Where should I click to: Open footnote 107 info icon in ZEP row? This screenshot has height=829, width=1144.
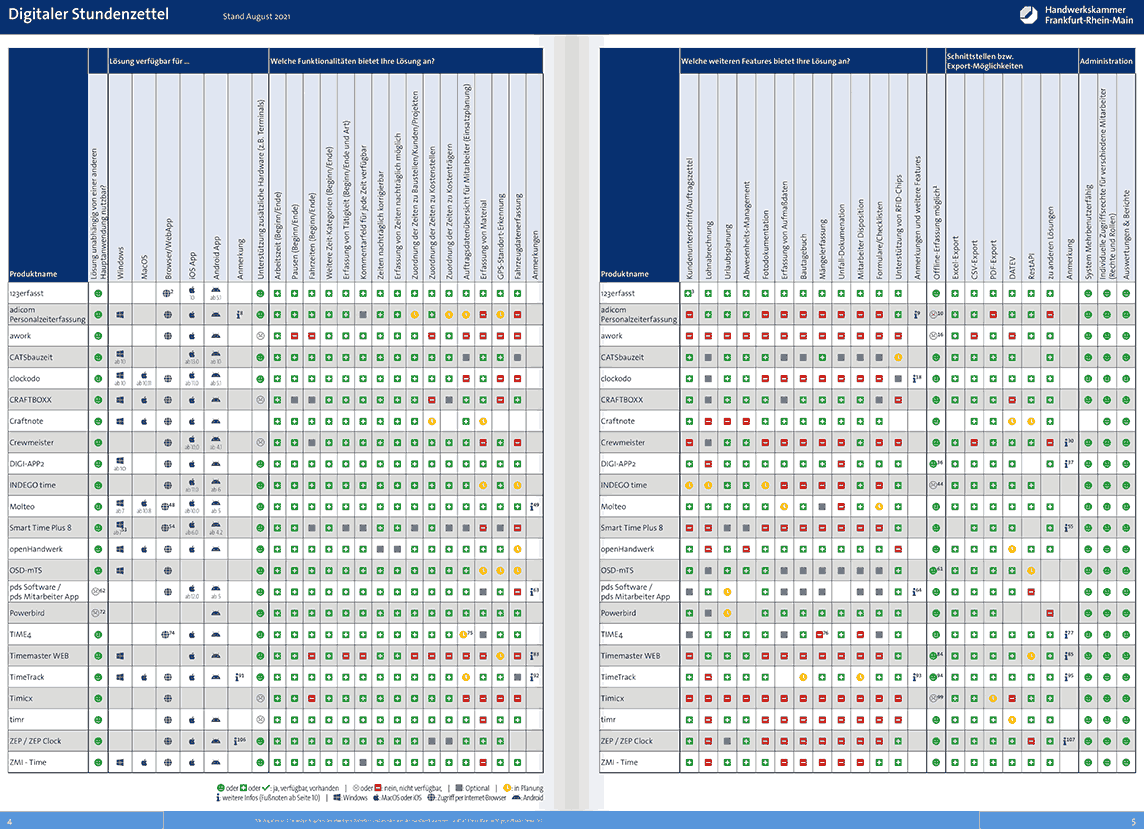point(1069,741)
